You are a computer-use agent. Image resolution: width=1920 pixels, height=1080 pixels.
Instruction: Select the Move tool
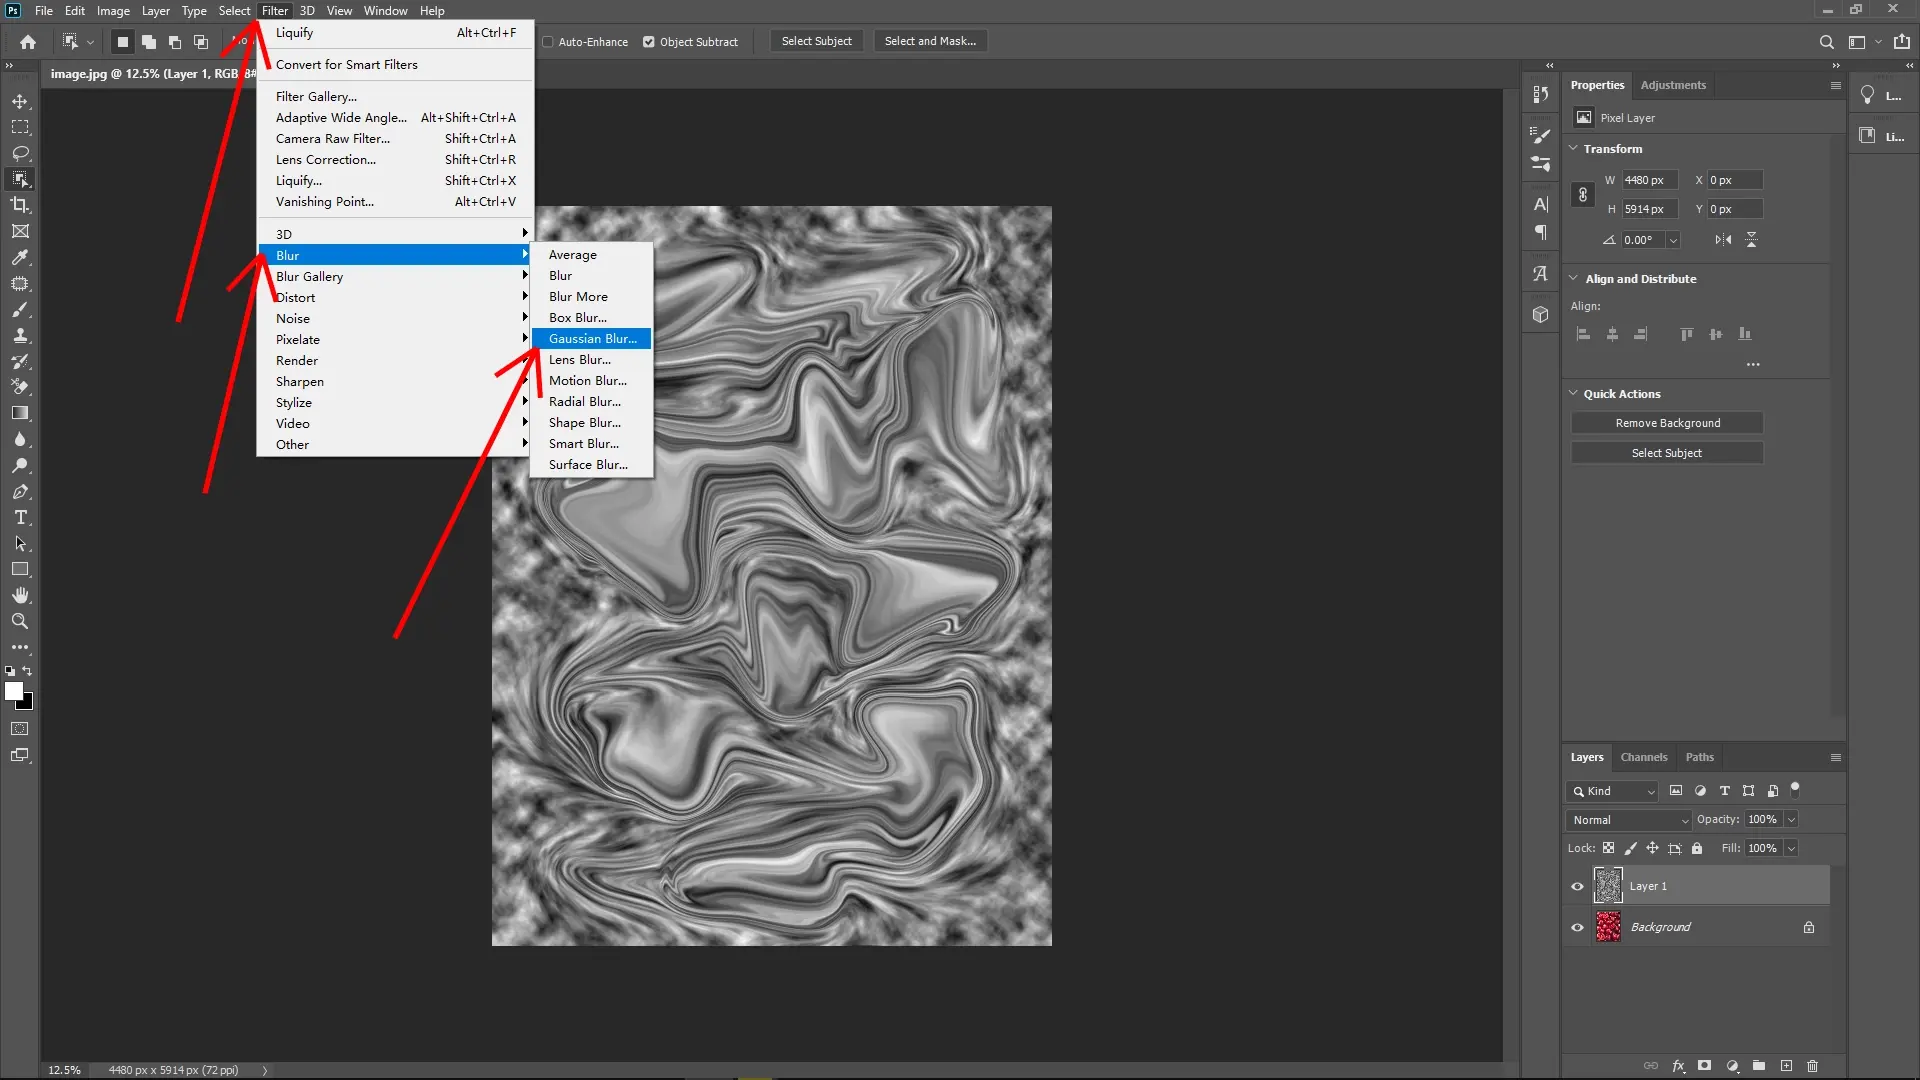20,101
